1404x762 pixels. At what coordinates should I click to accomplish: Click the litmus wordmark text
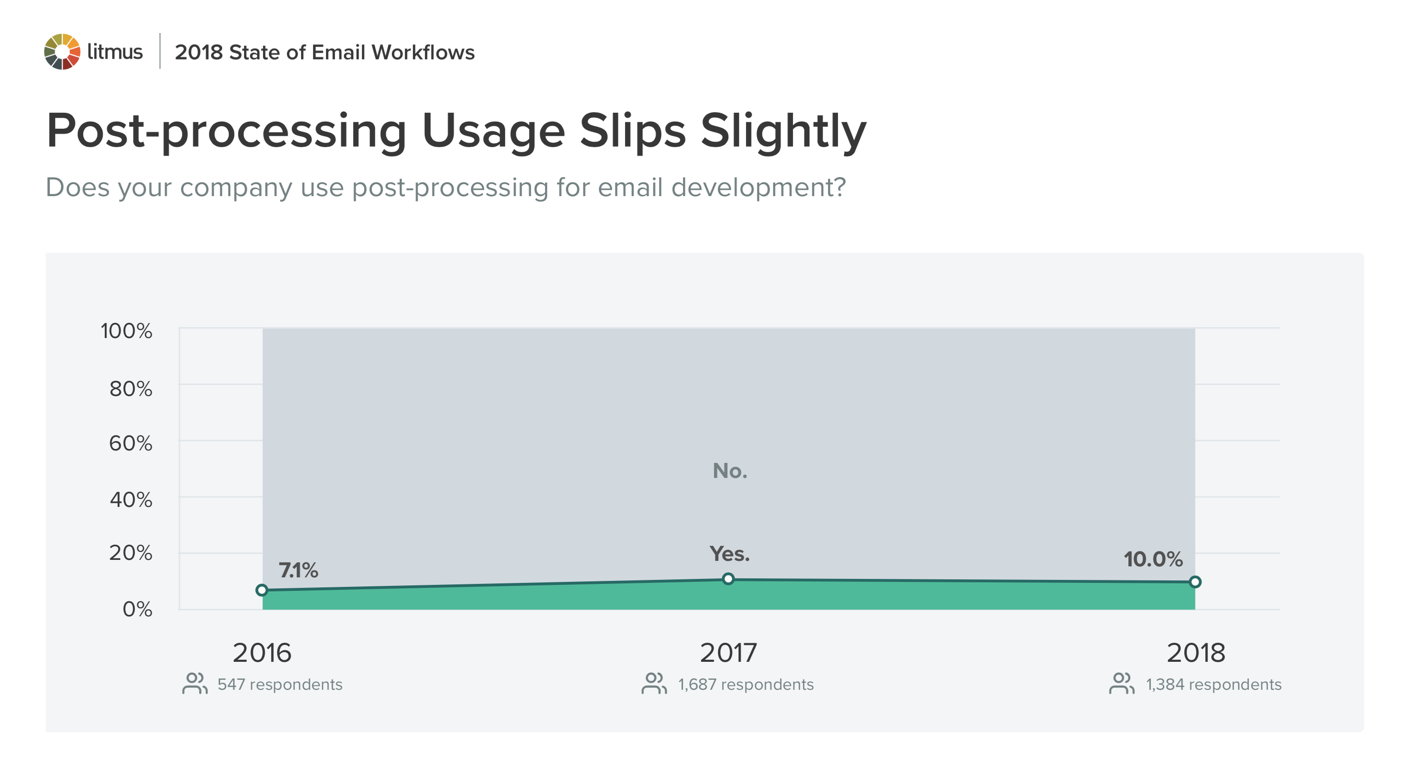tap(115, 52)
